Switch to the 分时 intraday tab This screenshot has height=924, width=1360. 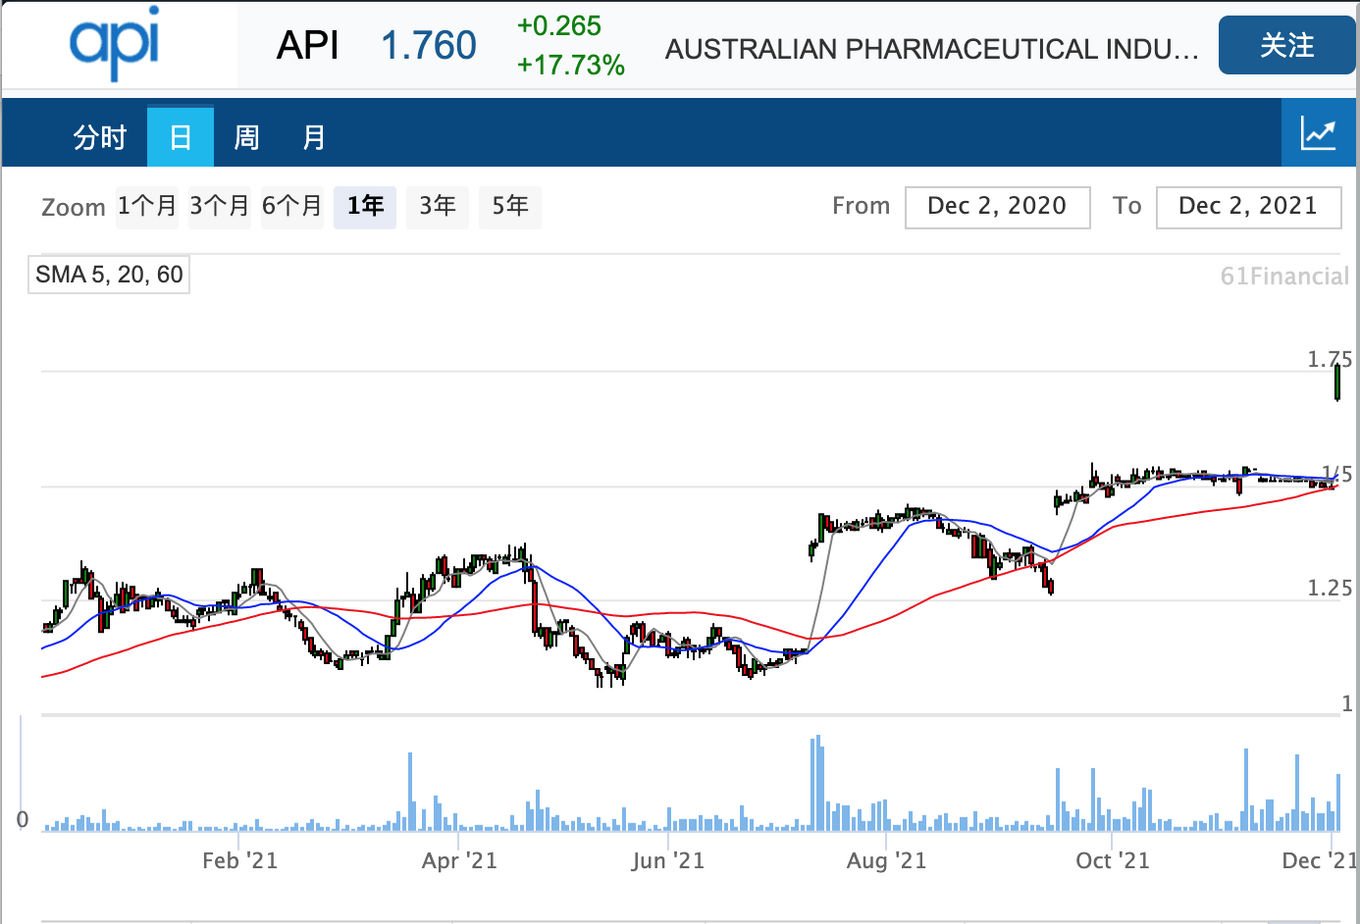[100, 137]
